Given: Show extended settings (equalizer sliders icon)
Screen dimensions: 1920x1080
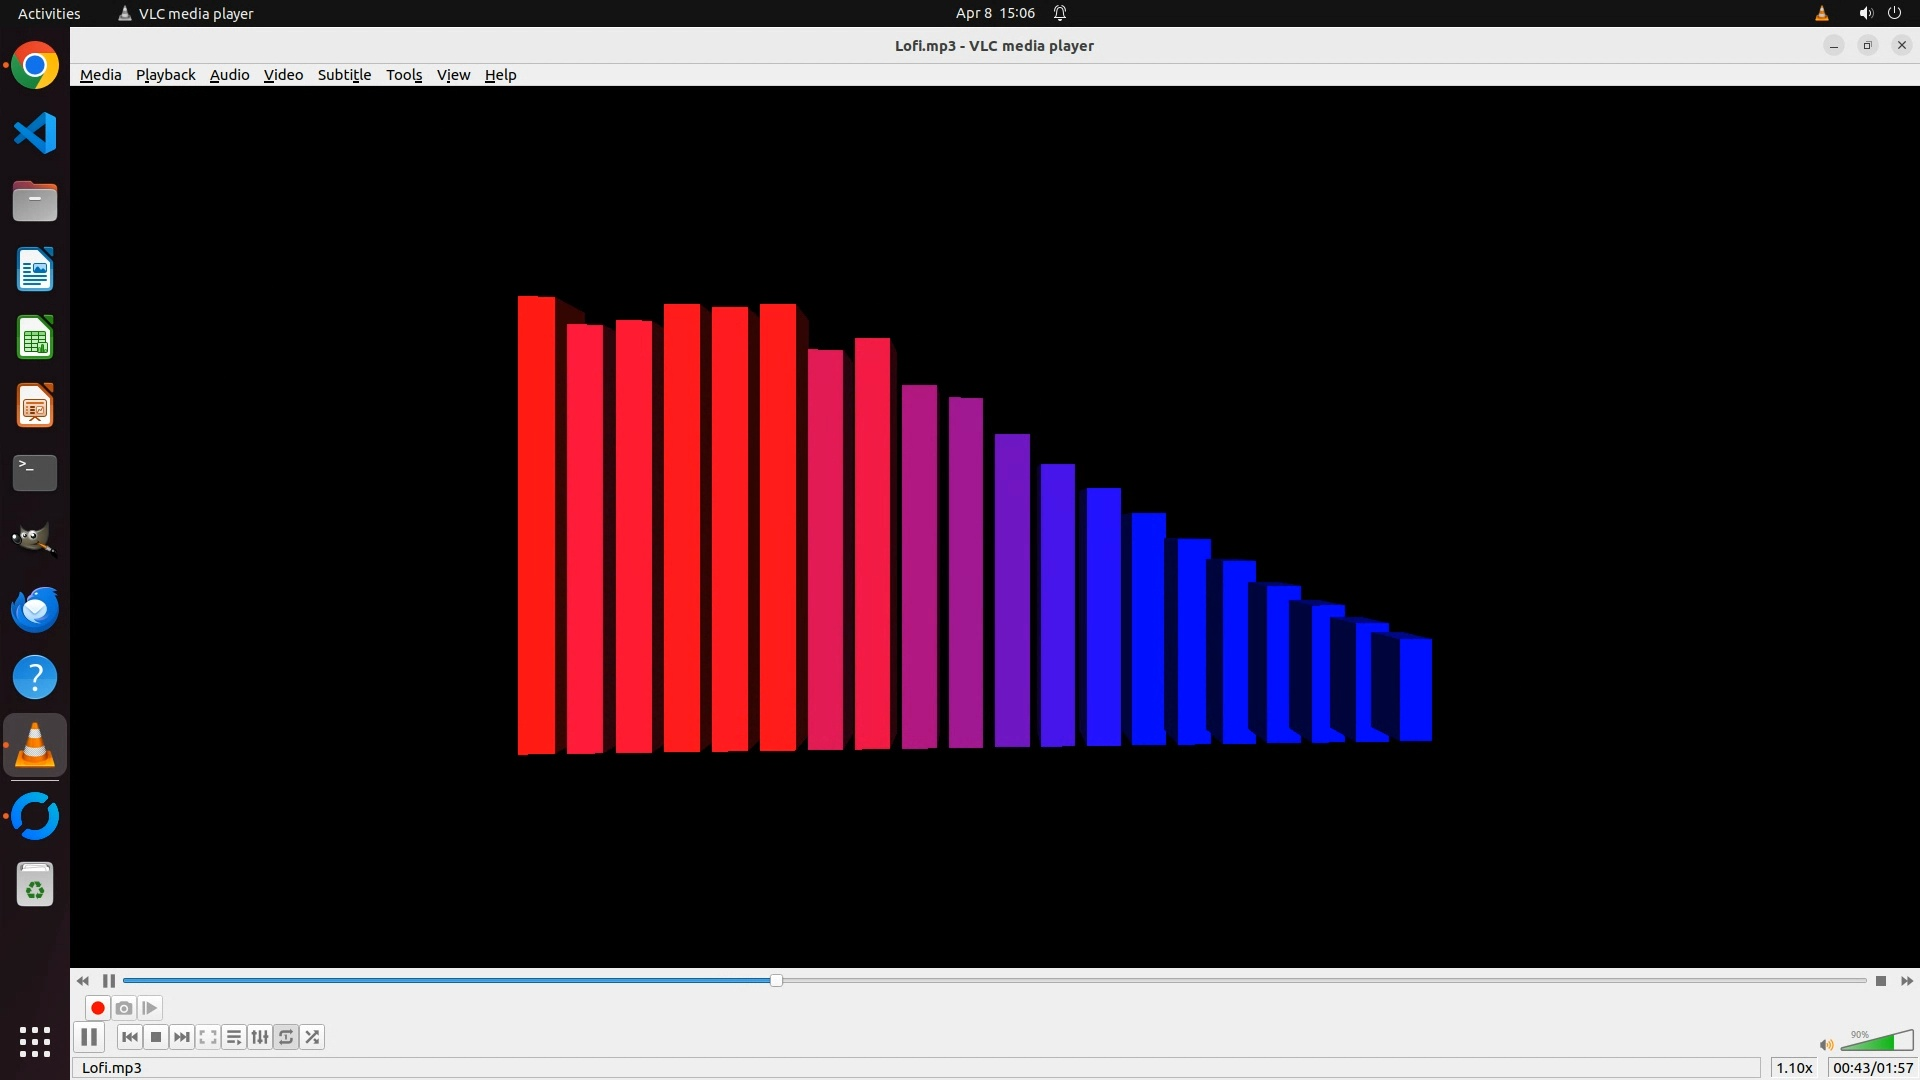Looking at the screenshot, I should (260, 1037).
